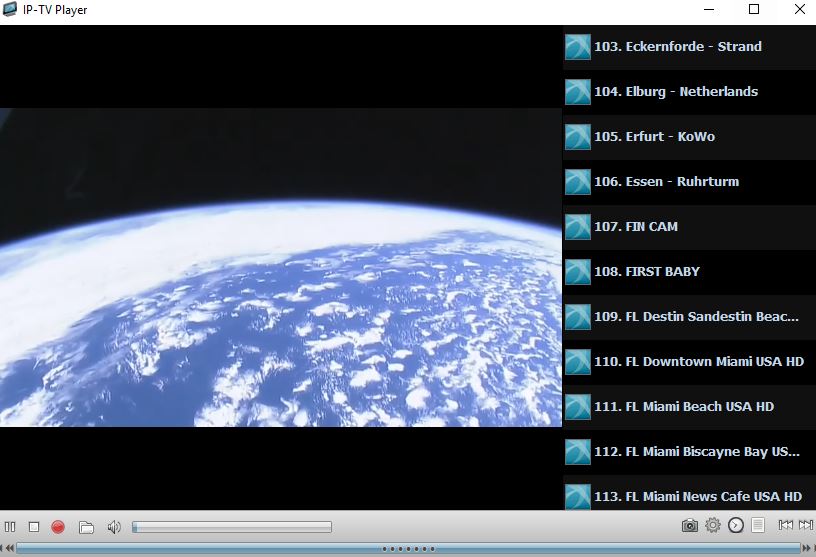Click the logo icon of FL Miami Beach channel
This screenshot has width=816, height=557.
click(x=578, y=407)
